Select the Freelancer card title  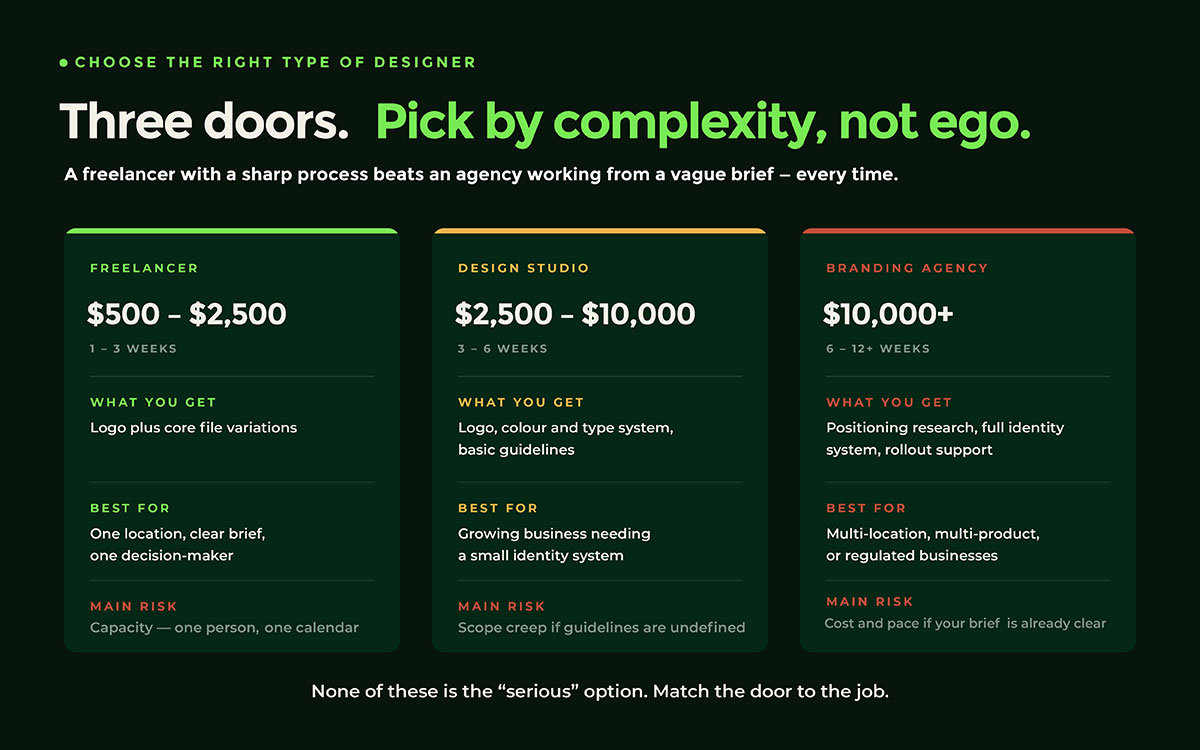point(144,268)
